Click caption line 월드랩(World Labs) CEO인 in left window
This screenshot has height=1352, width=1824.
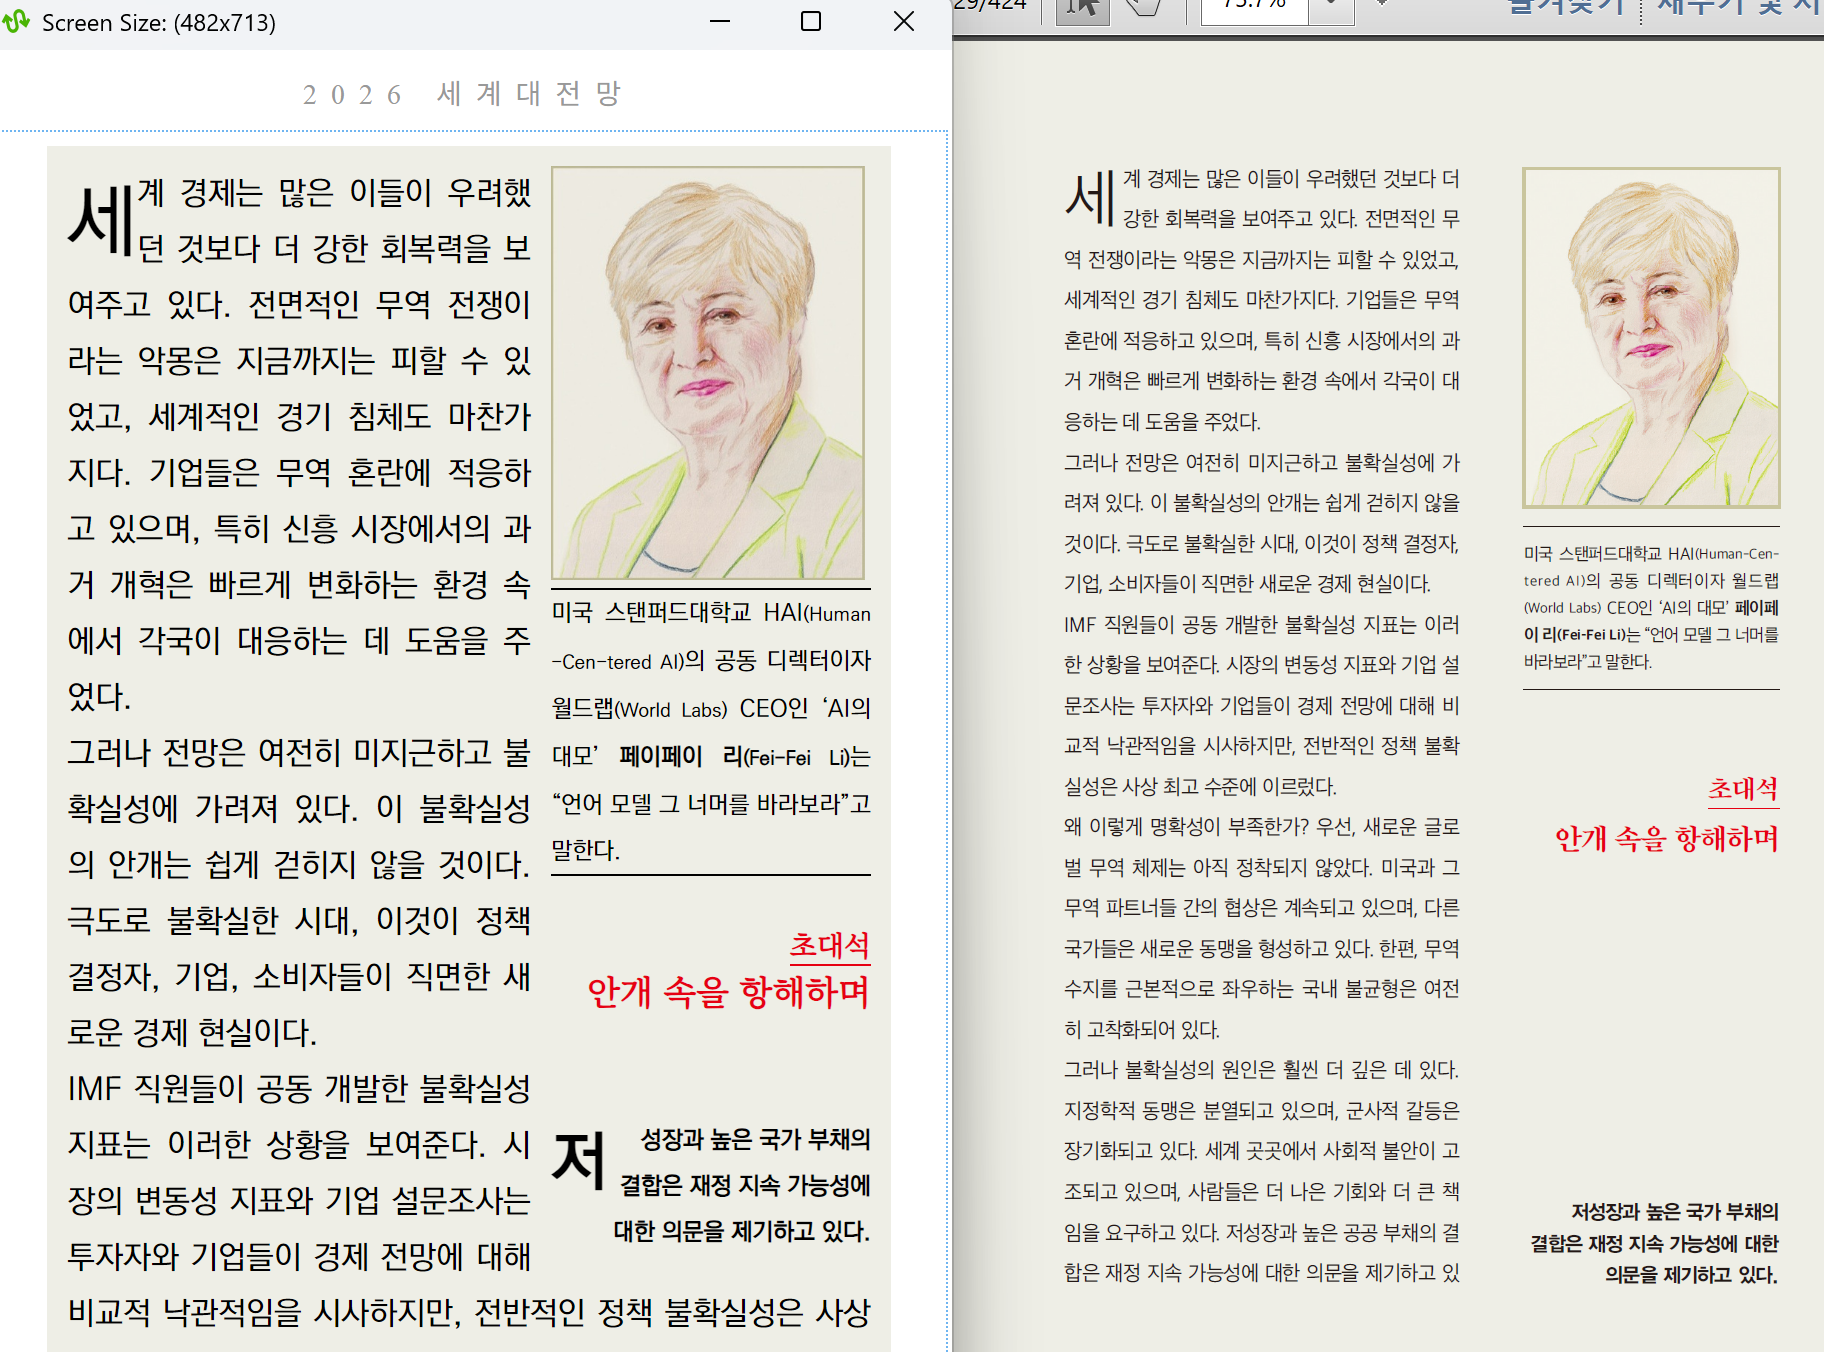coord(711,709)
